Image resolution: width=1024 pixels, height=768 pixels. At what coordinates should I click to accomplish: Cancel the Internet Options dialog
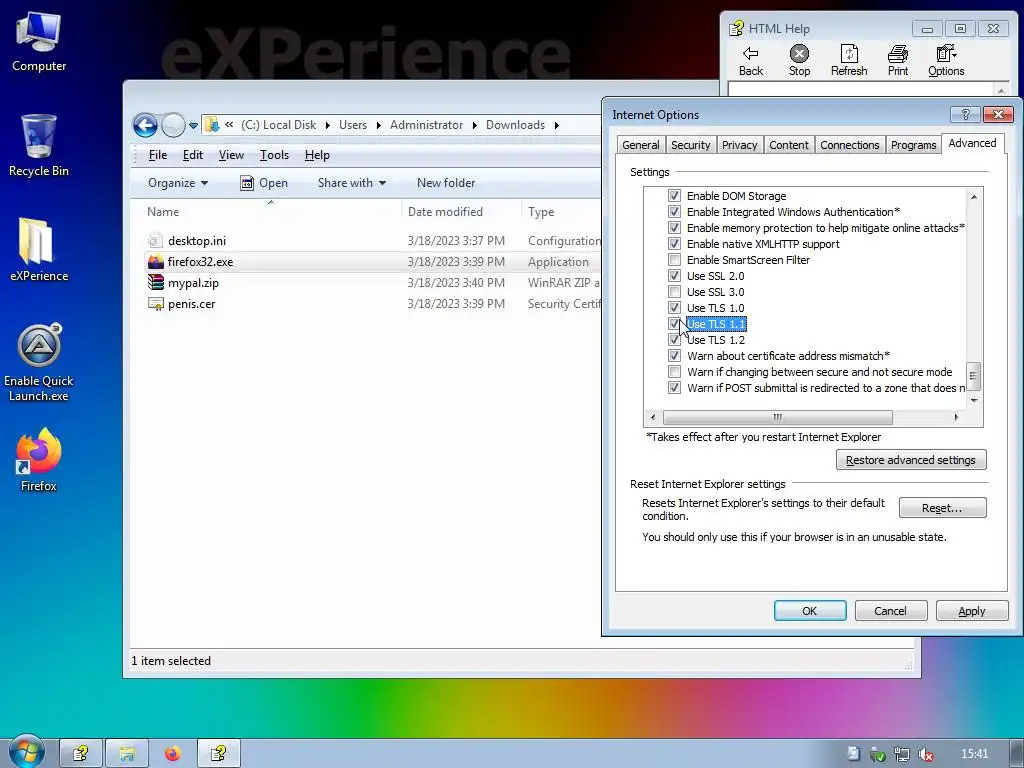[891, 611]
